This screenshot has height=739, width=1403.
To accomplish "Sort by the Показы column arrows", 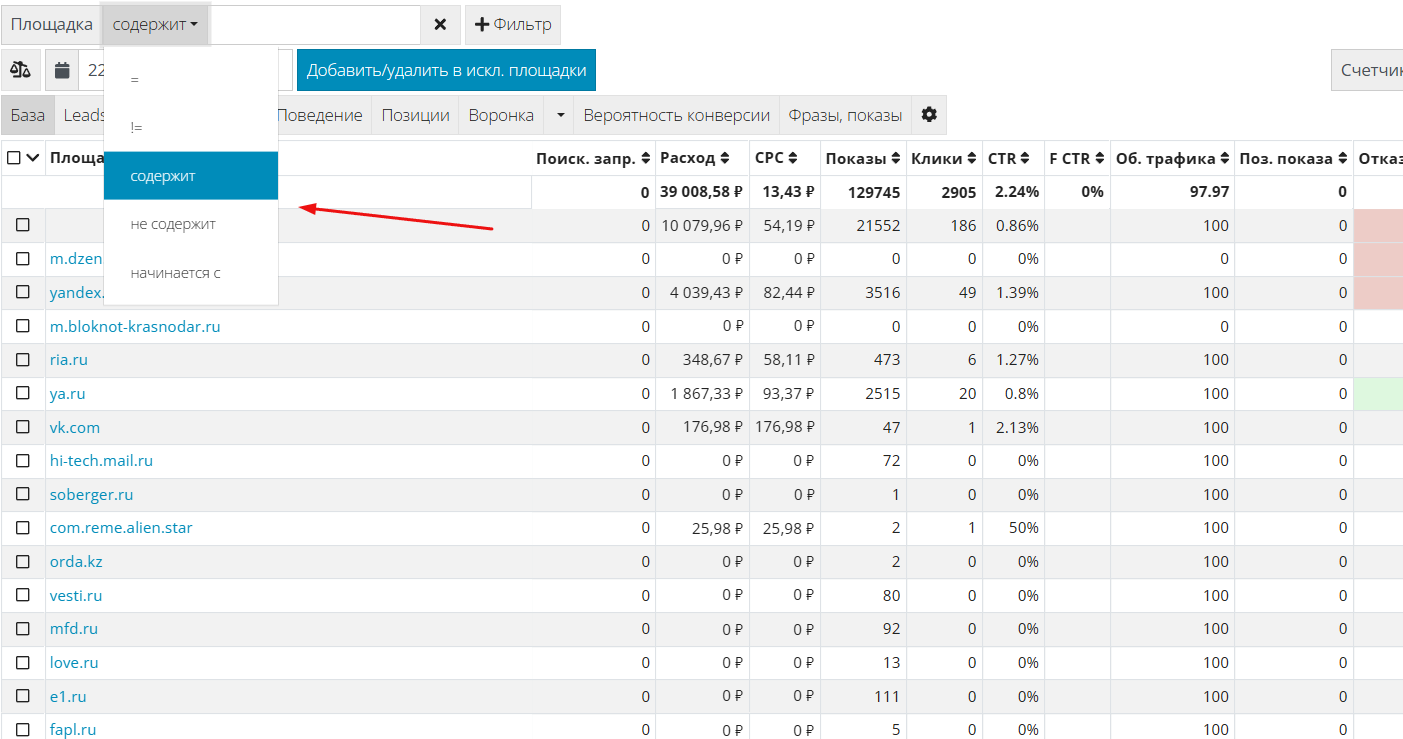I will [896, 158].
